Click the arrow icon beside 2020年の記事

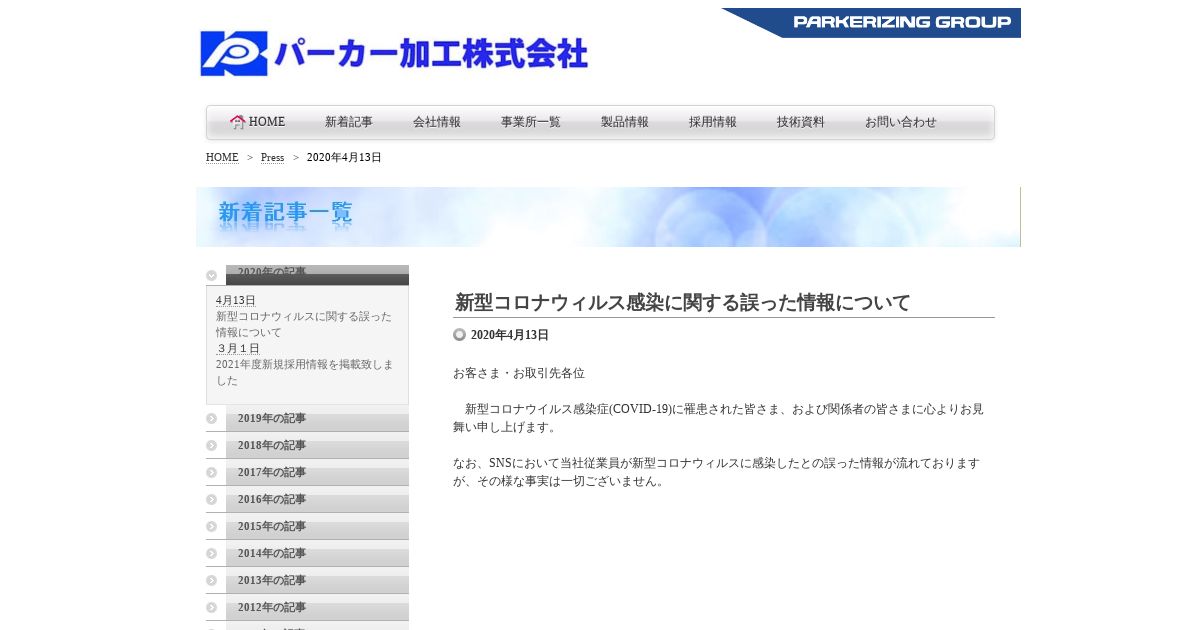[212, 276]
